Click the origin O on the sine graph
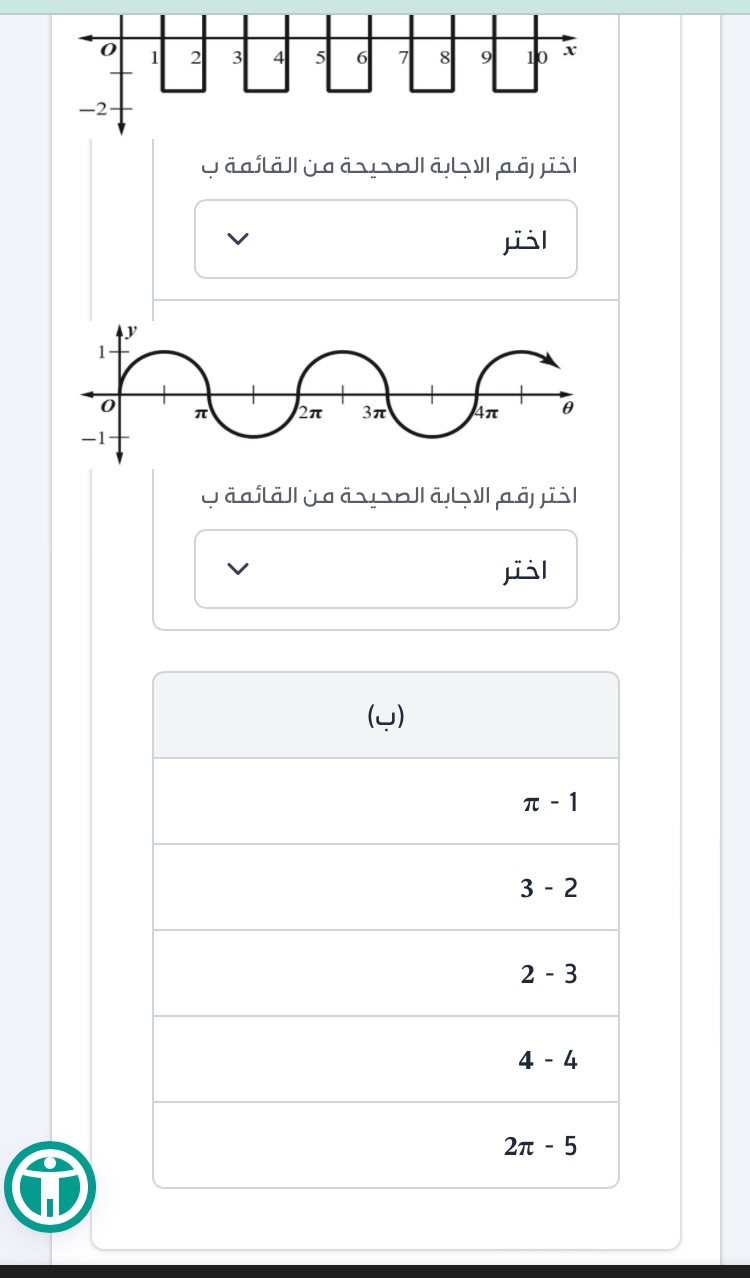Viewport: 750px width, 1278px height. pos(107,406)
